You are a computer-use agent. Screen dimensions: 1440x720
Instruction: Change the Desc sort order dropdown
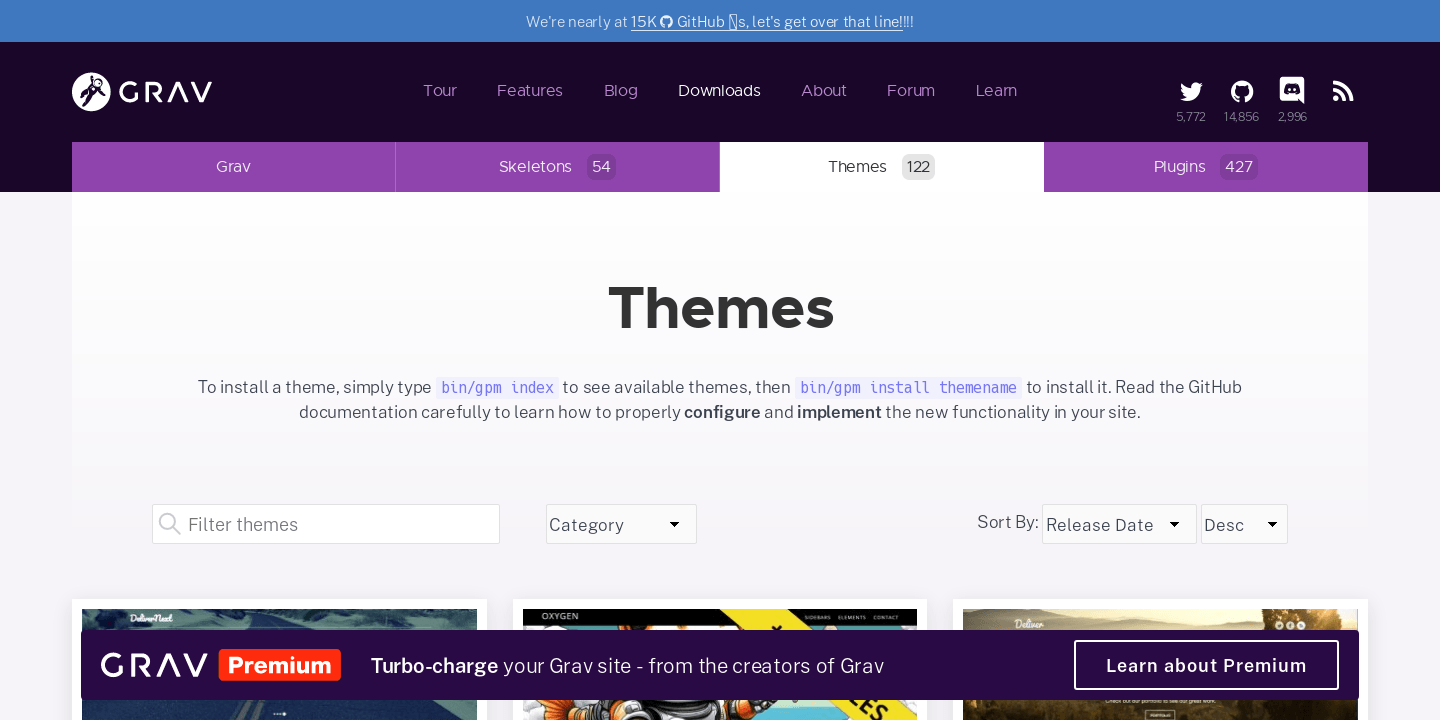[x=1243, y=524]
